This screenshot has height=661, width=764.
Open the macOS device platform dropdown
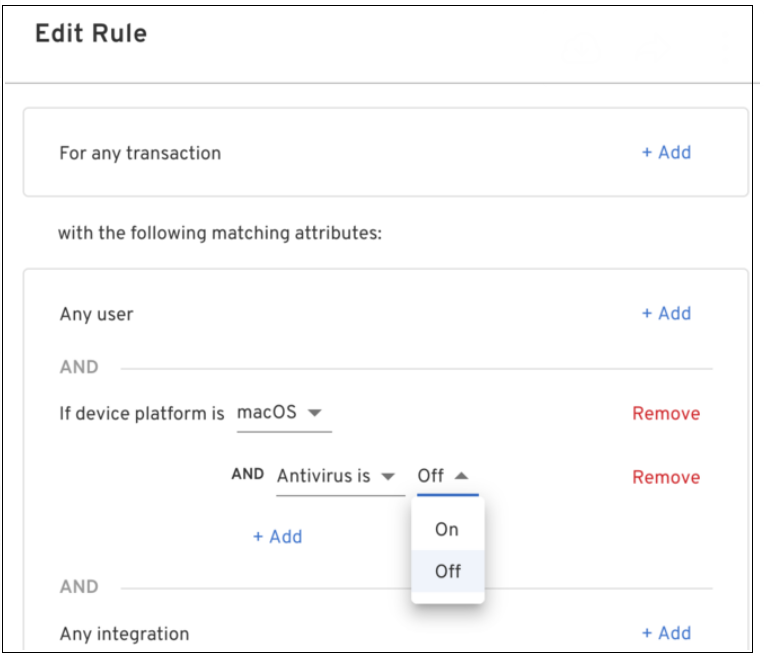tap(283, 413)
